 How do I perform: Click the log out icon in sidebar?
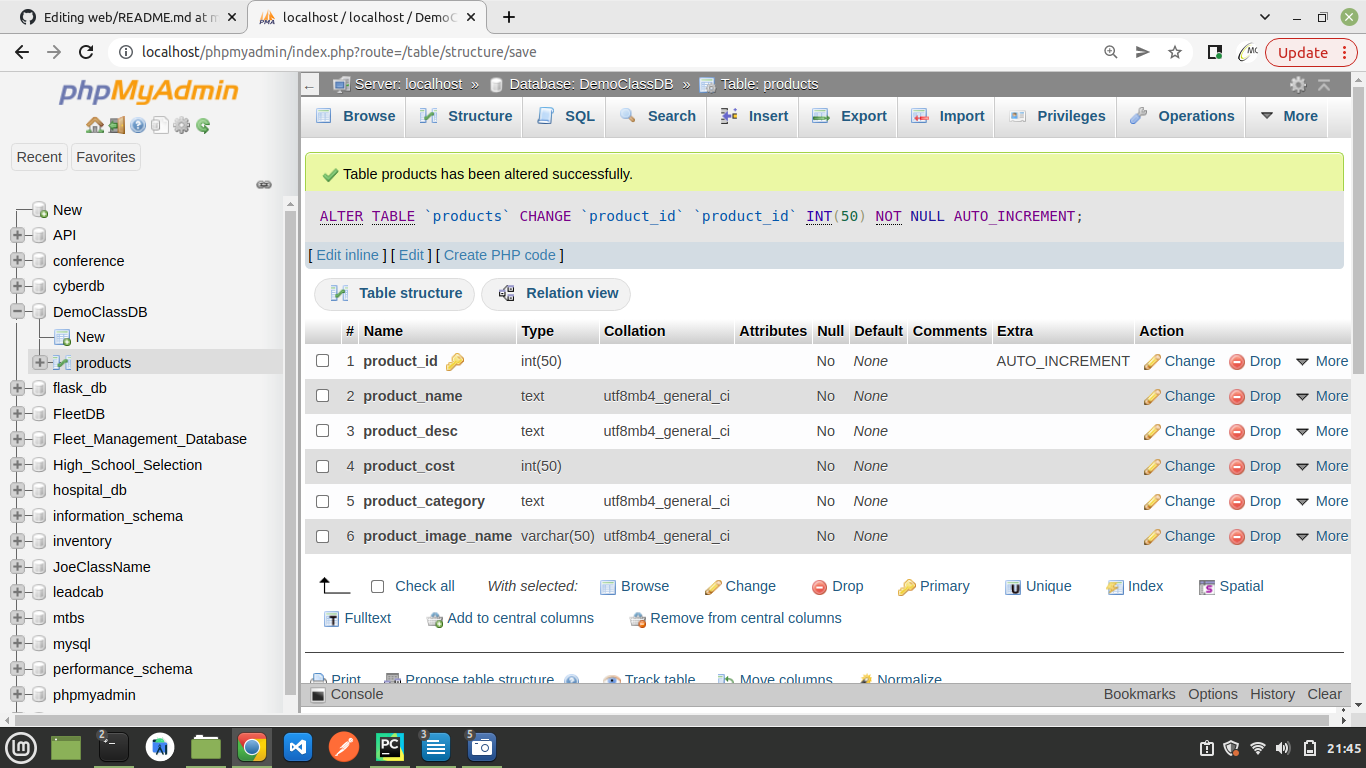(x=117, y=125)
